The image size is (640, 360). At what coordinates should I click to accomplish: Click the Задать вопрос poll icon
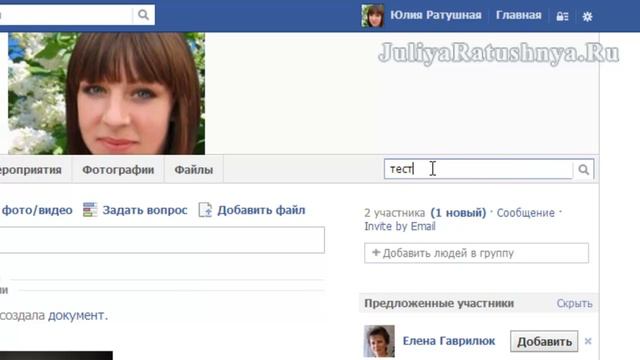[89, 210]
